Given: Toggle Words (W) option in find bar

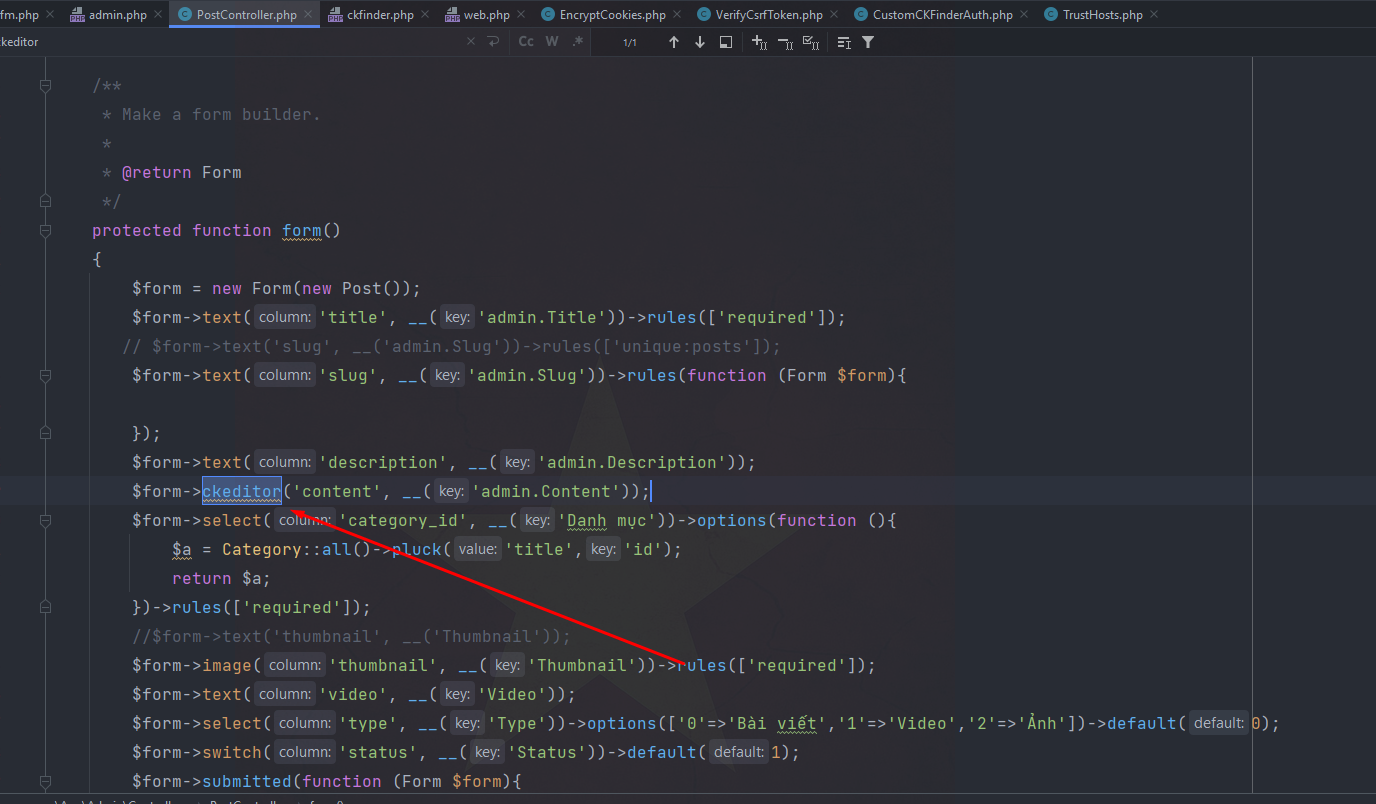Looking at the screenshot, I should 552,42.
